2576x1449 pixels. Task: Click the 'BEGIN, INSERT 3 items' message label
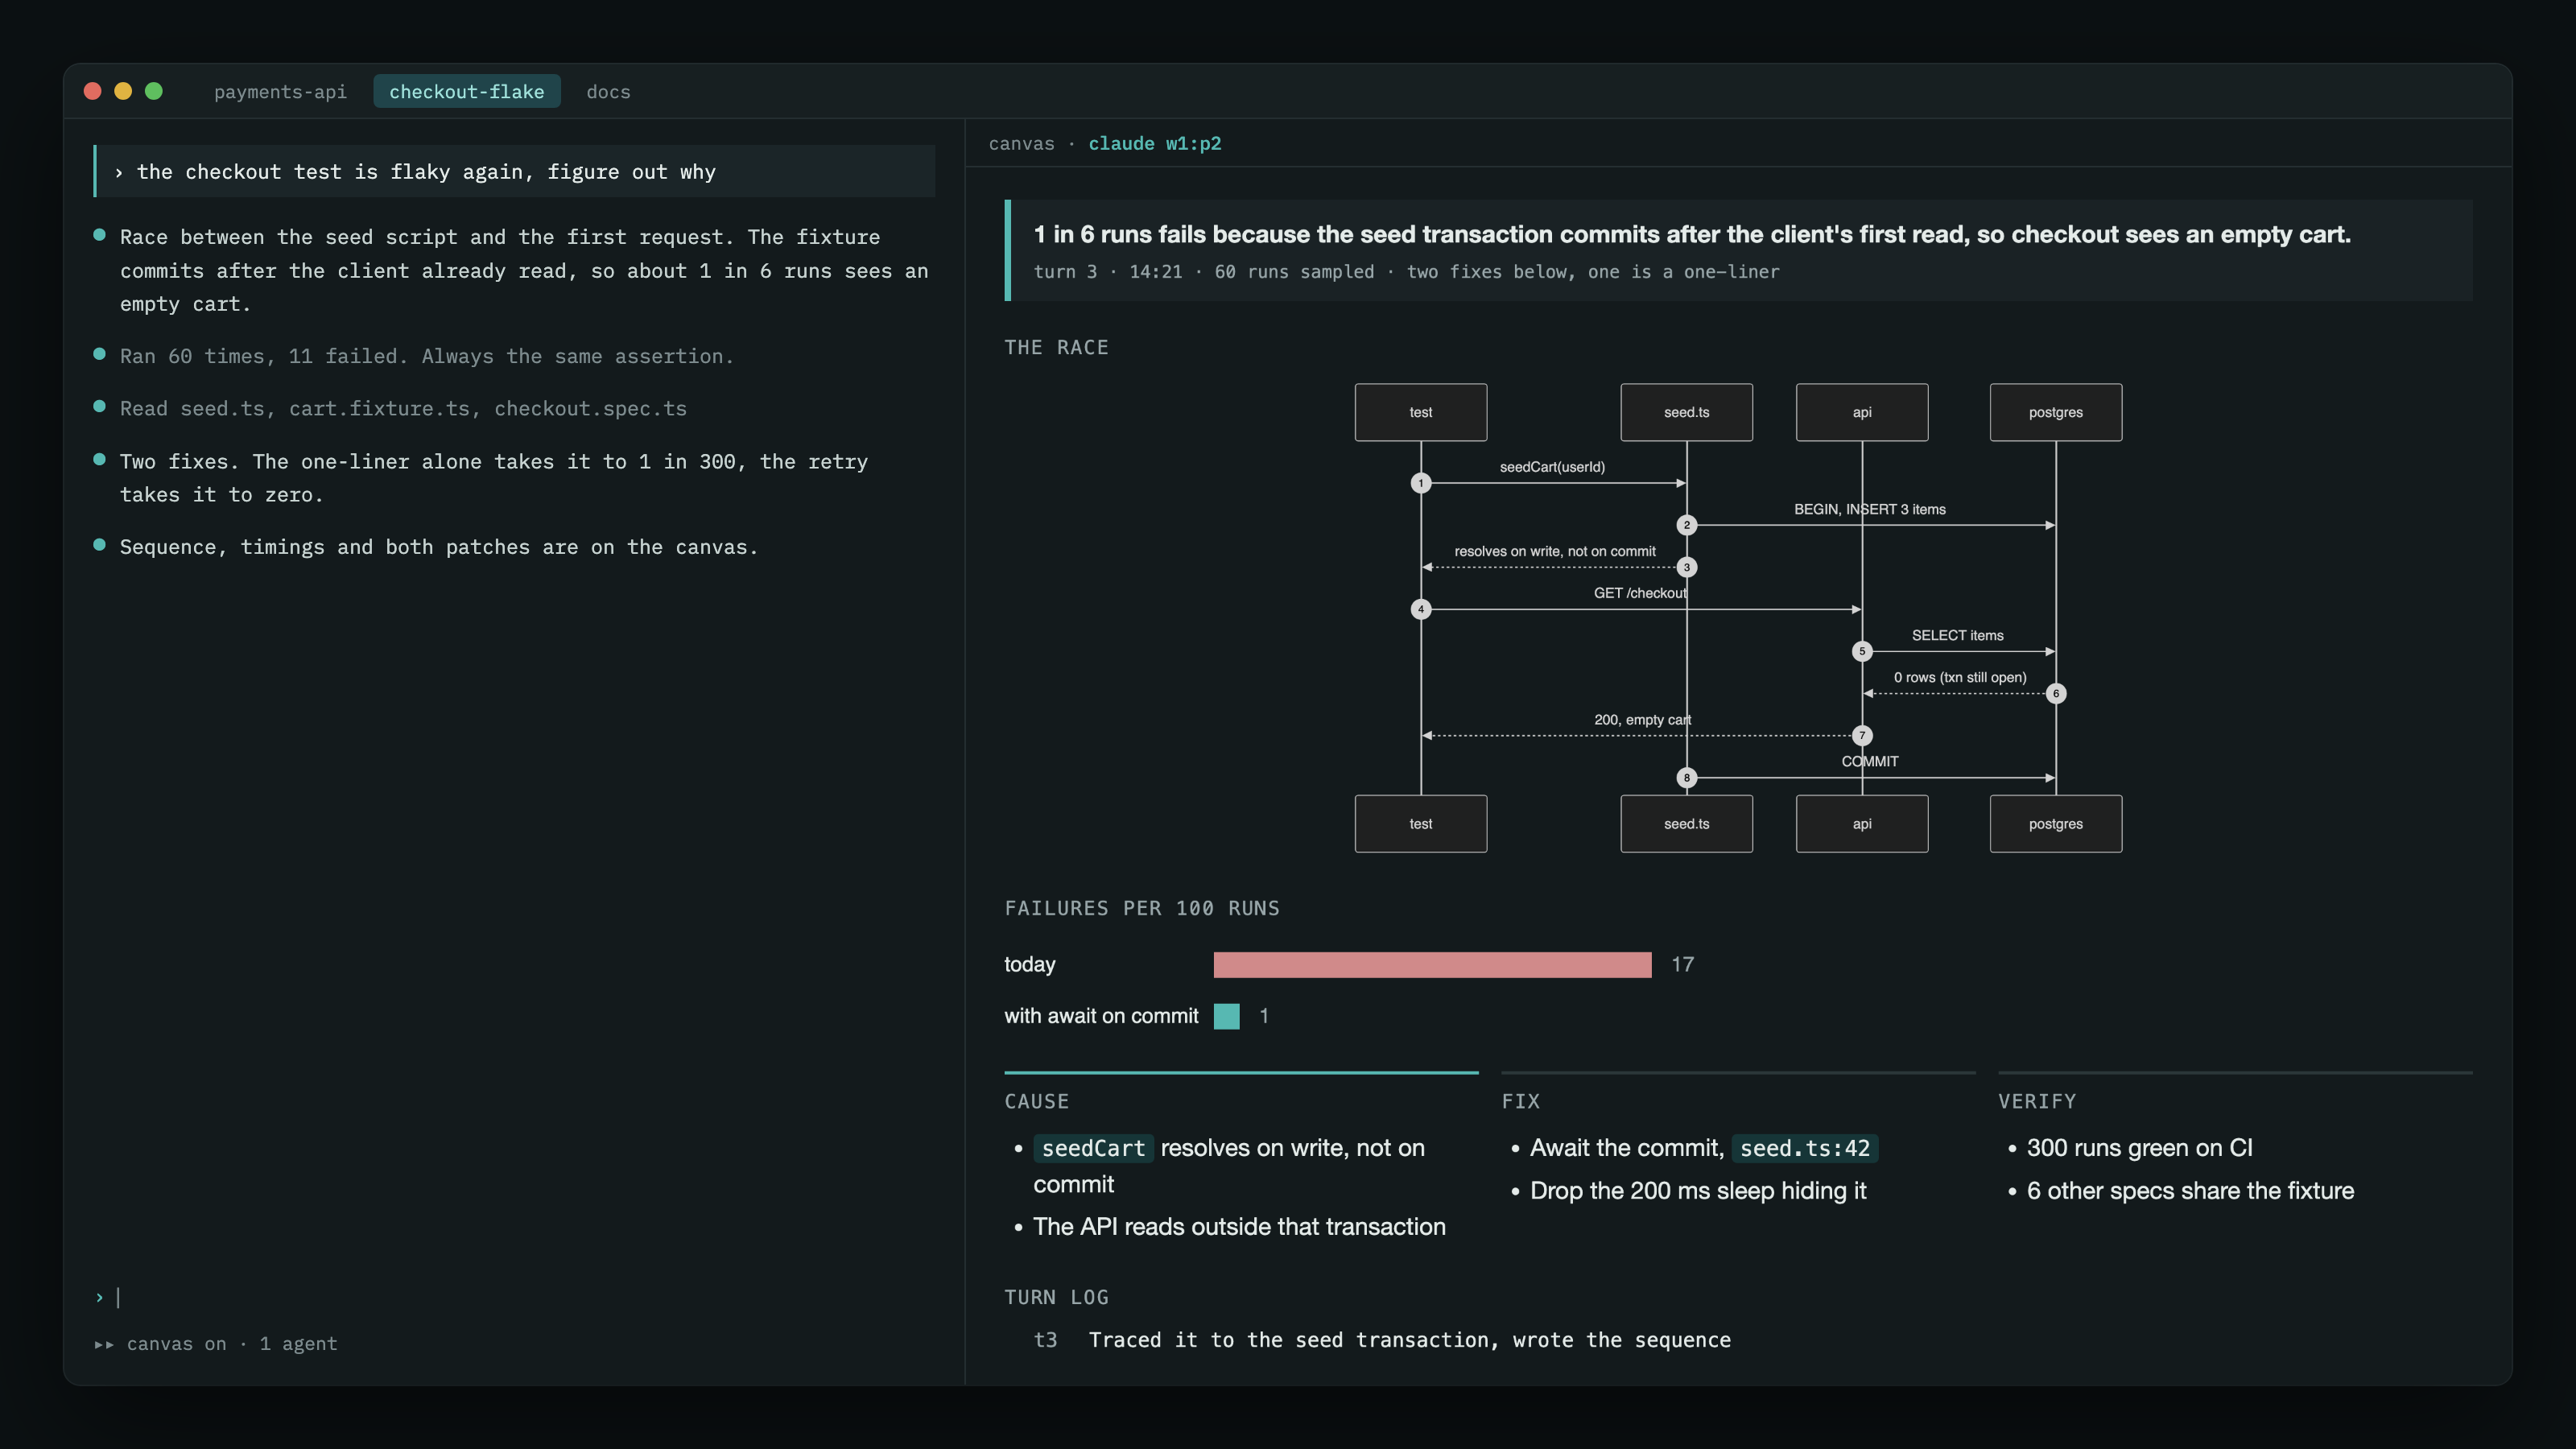[x=1870, y=509]
